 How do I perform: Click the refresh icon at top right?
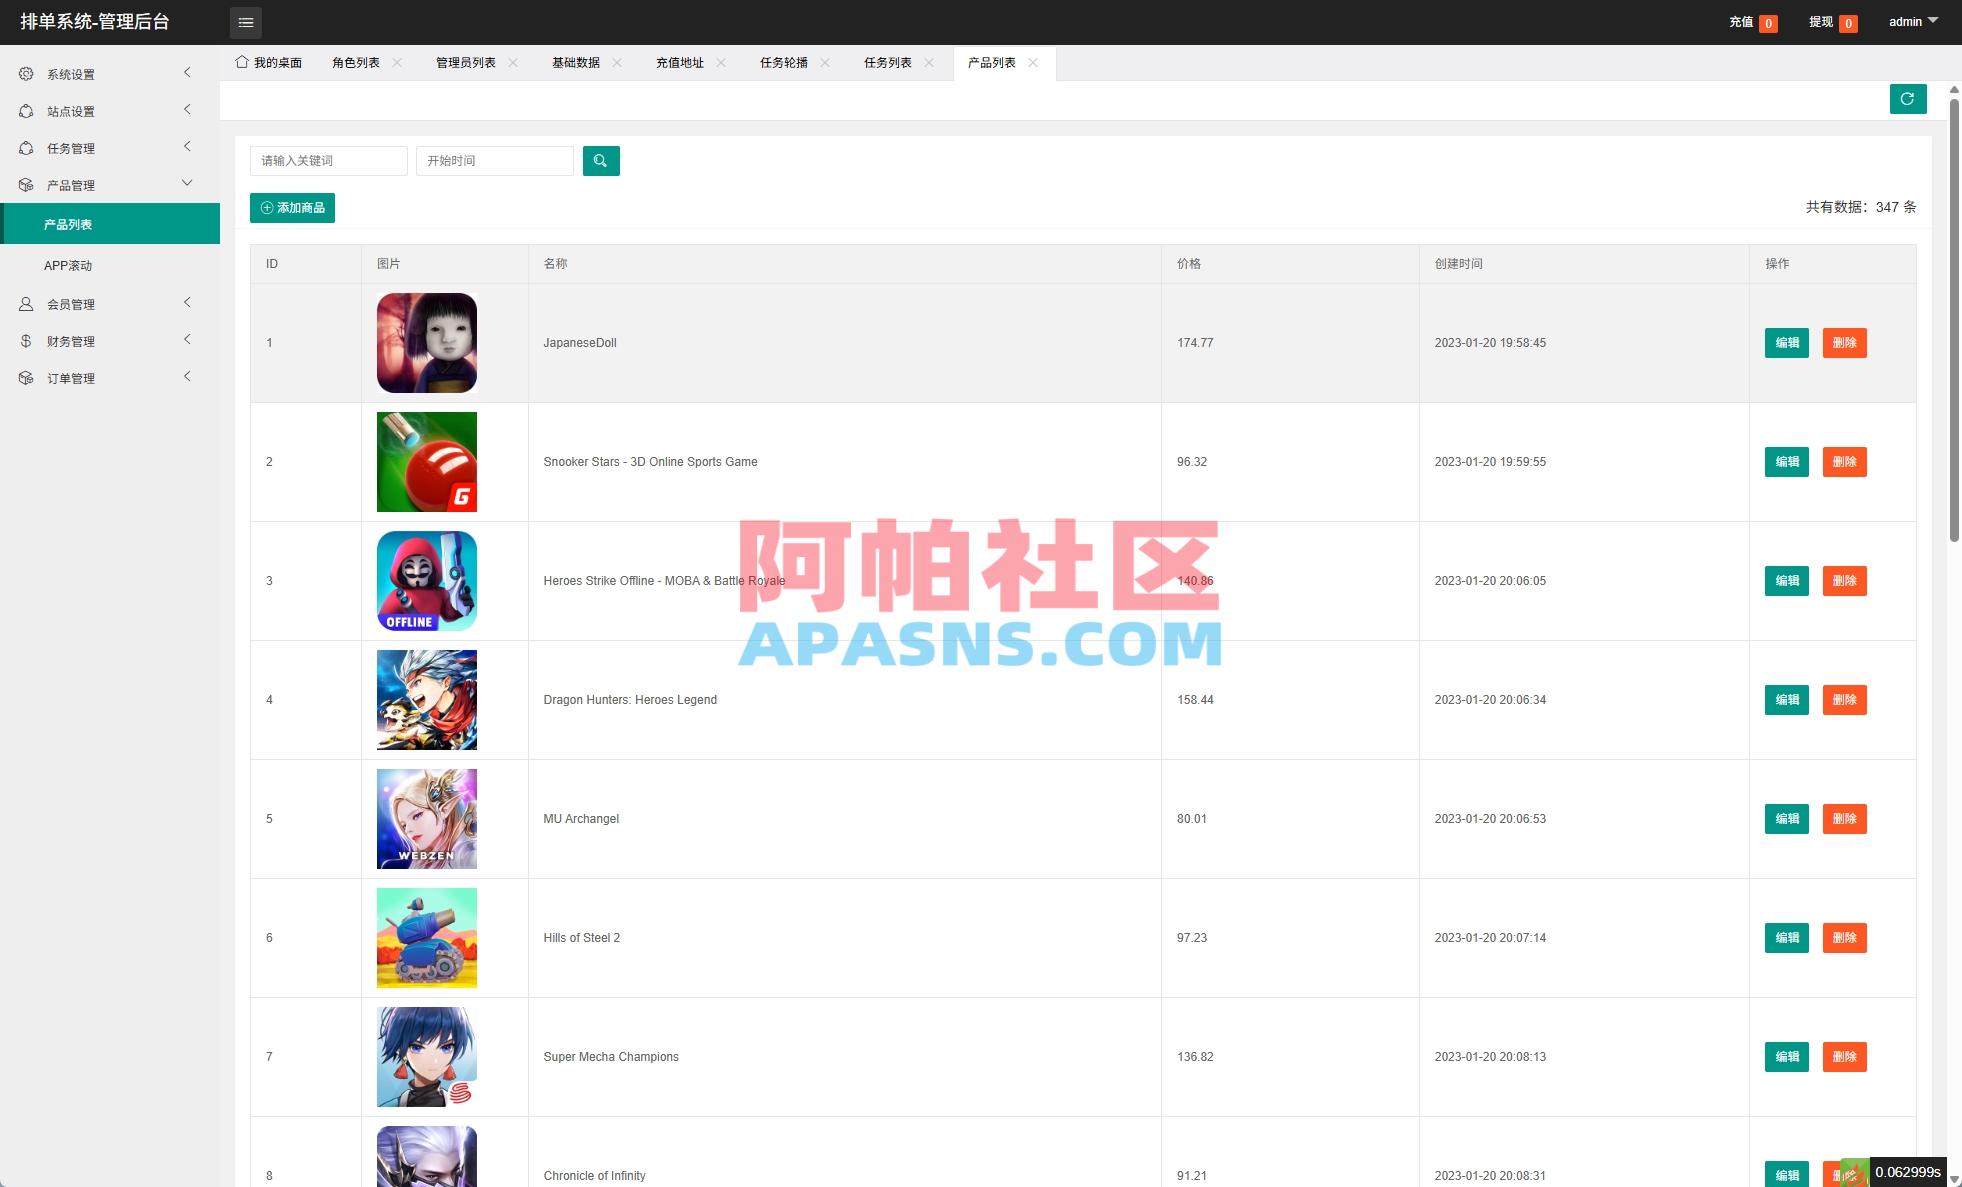pos(1908,99)
